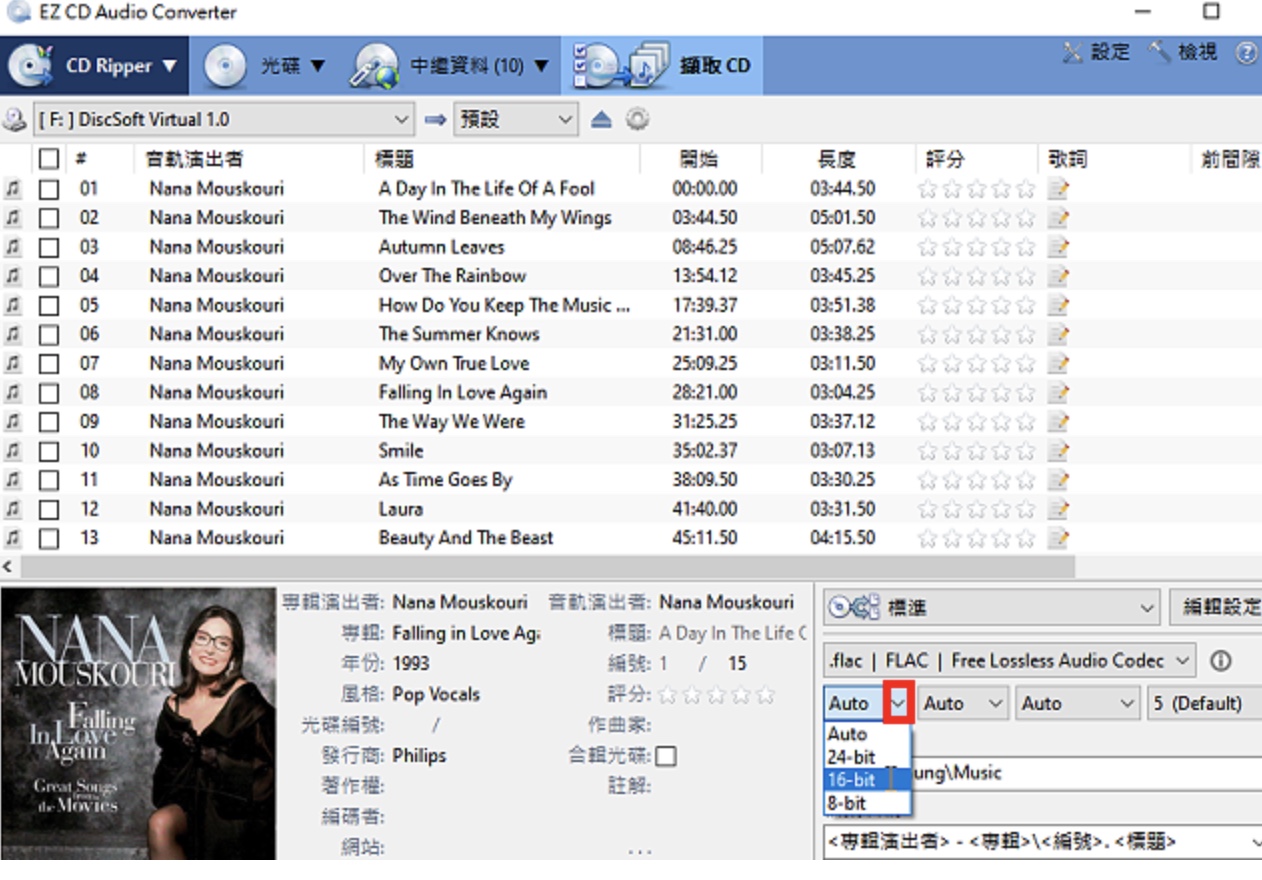Open the 檢視 view menu
The height and width of the screenshot is (880, 1262).
click(x=1183, y=52)
